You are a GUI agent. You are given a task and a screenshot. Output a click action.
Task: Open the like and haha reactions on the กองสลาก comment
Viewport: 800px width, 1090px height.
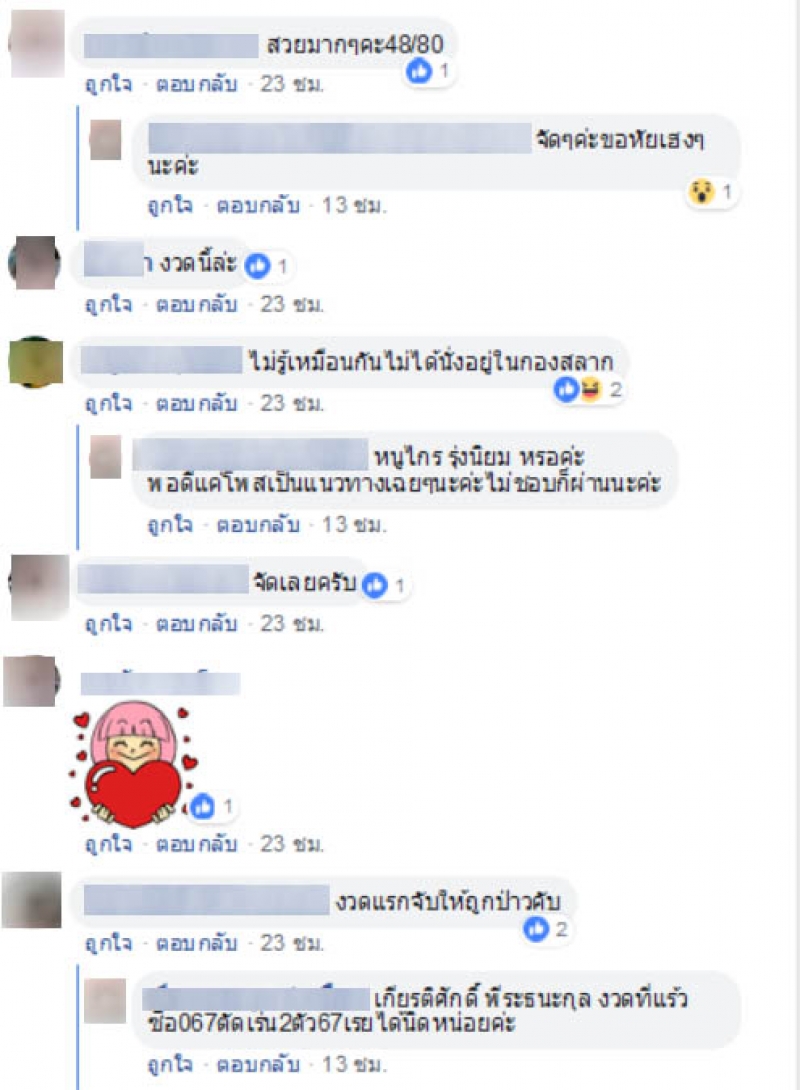588,389
